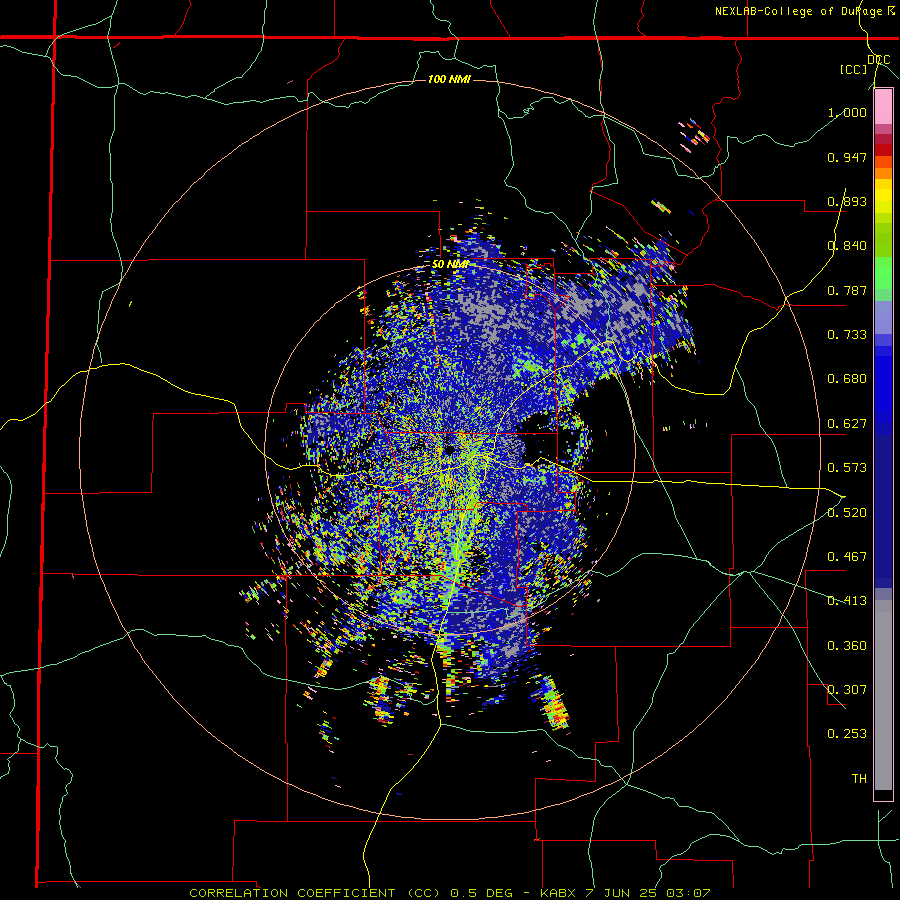Select the 1.000 value on the scale
This screenshot has width=900, height=900.
847,112
